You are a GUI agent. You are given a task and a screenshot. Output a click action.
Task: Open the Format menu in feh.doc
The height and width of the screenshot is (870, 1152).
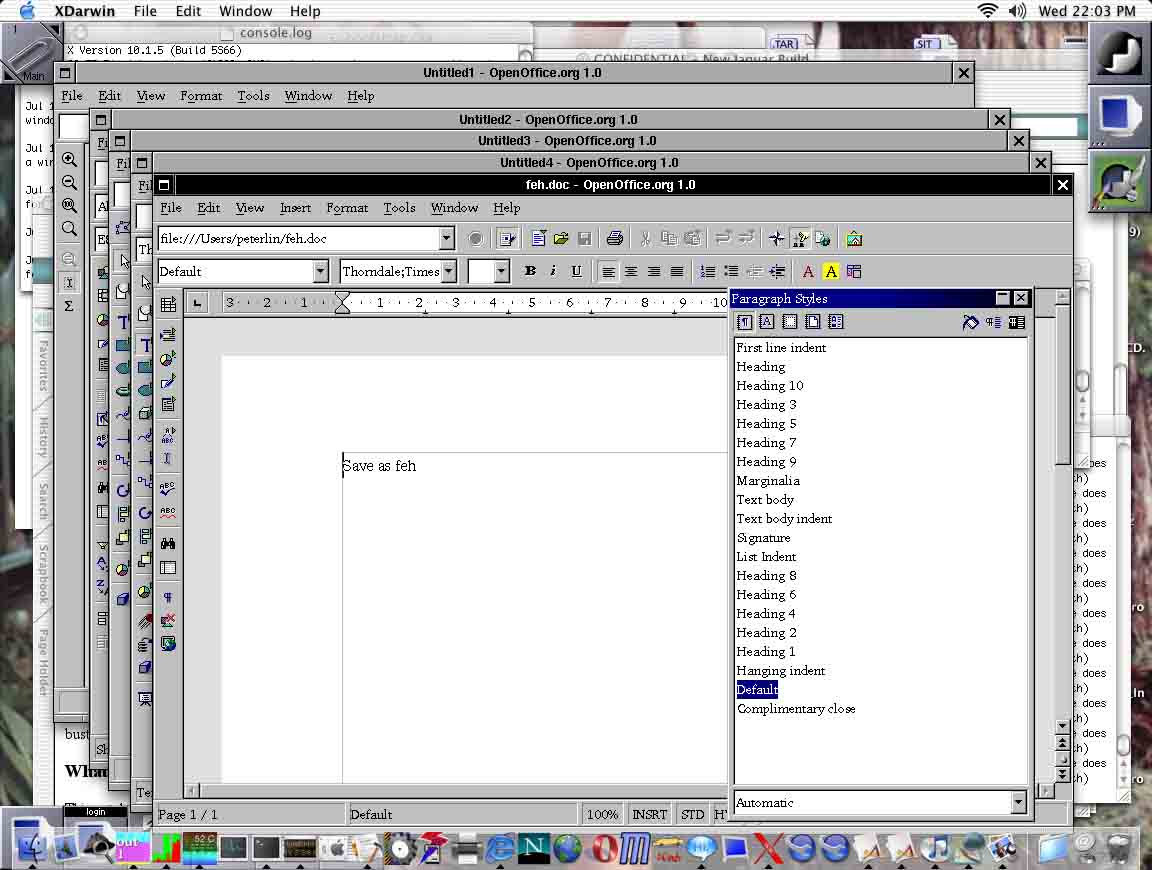click(x=347, y=208)
